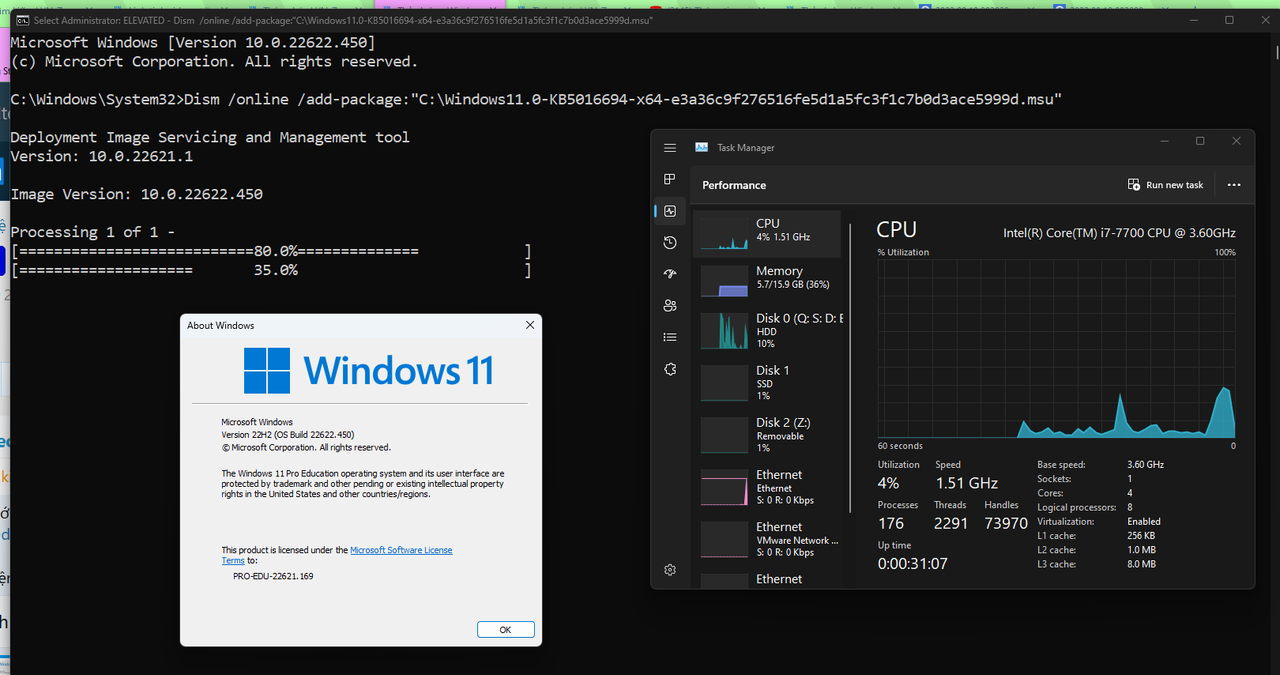Viewport: 1280px width, 675px height.
Task: Click Handles count 73970
Action: point(1005,523)
